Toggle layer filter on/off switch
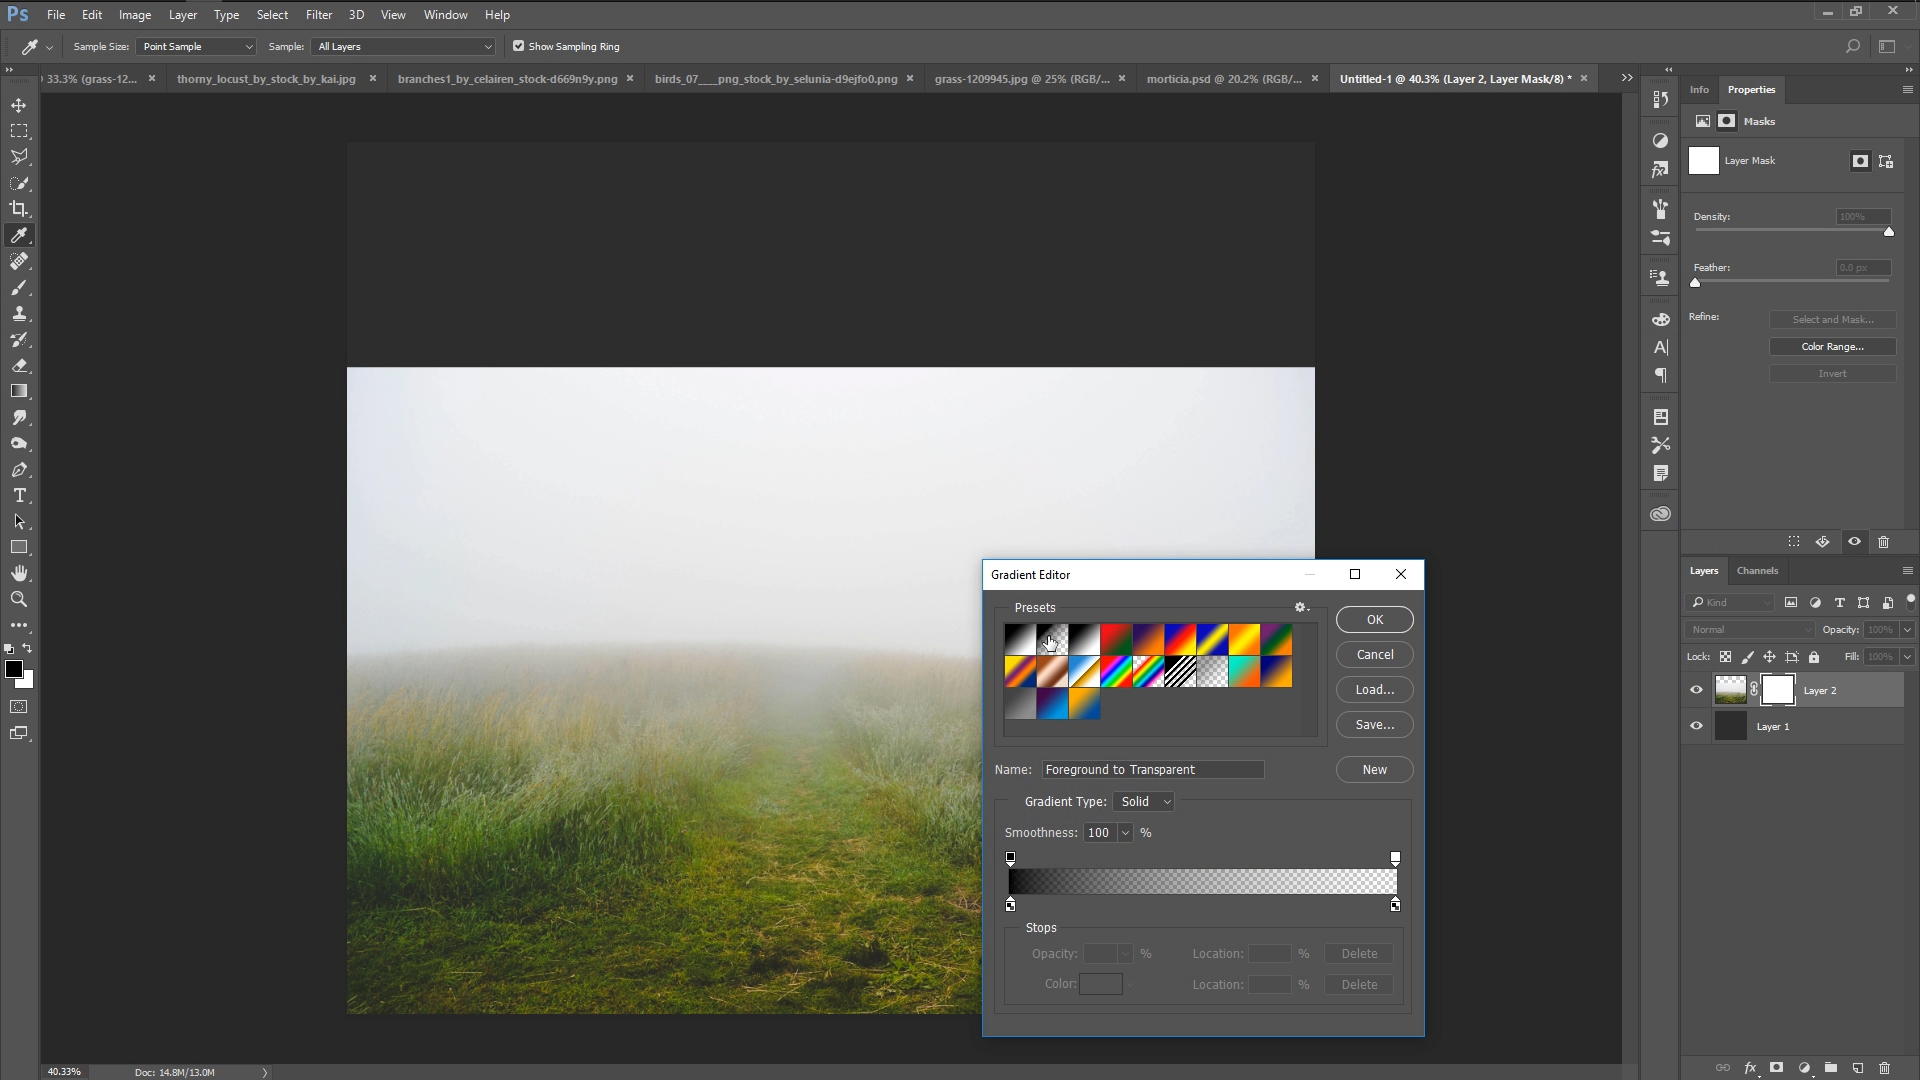The width and height of the screenshot is (1920, 1080). pos(1911,600)
